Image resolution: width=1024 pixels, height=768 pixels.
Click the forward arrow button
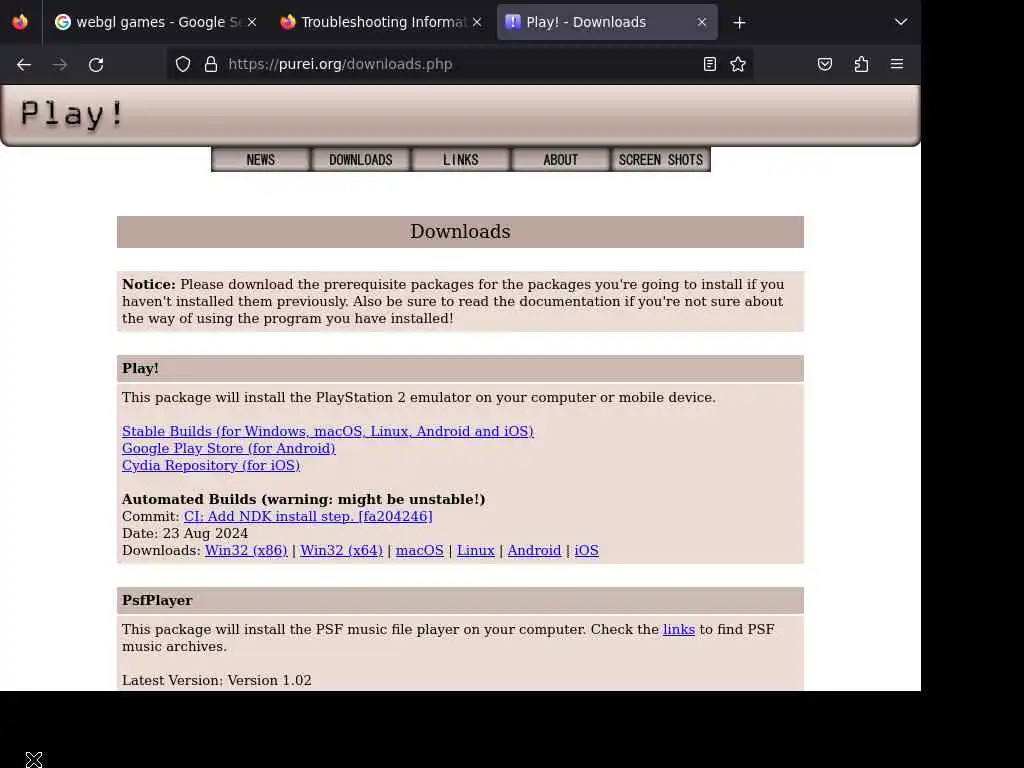[60, 65]
